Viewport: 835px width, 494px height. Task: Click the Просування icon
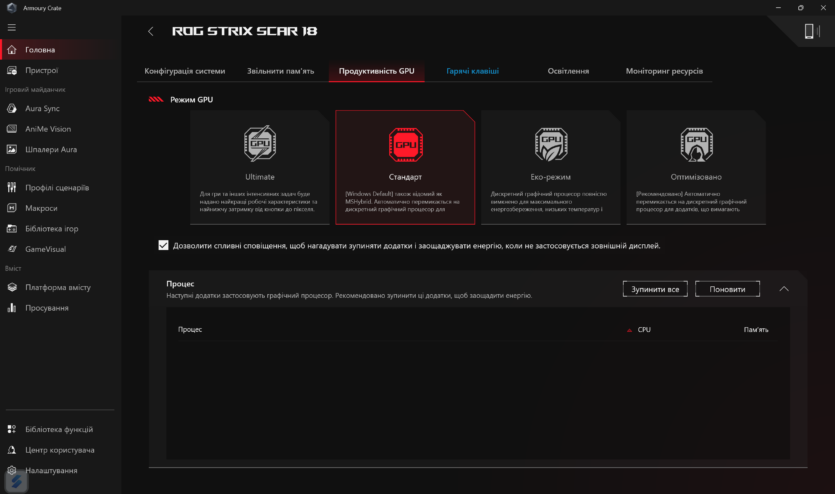12,308
